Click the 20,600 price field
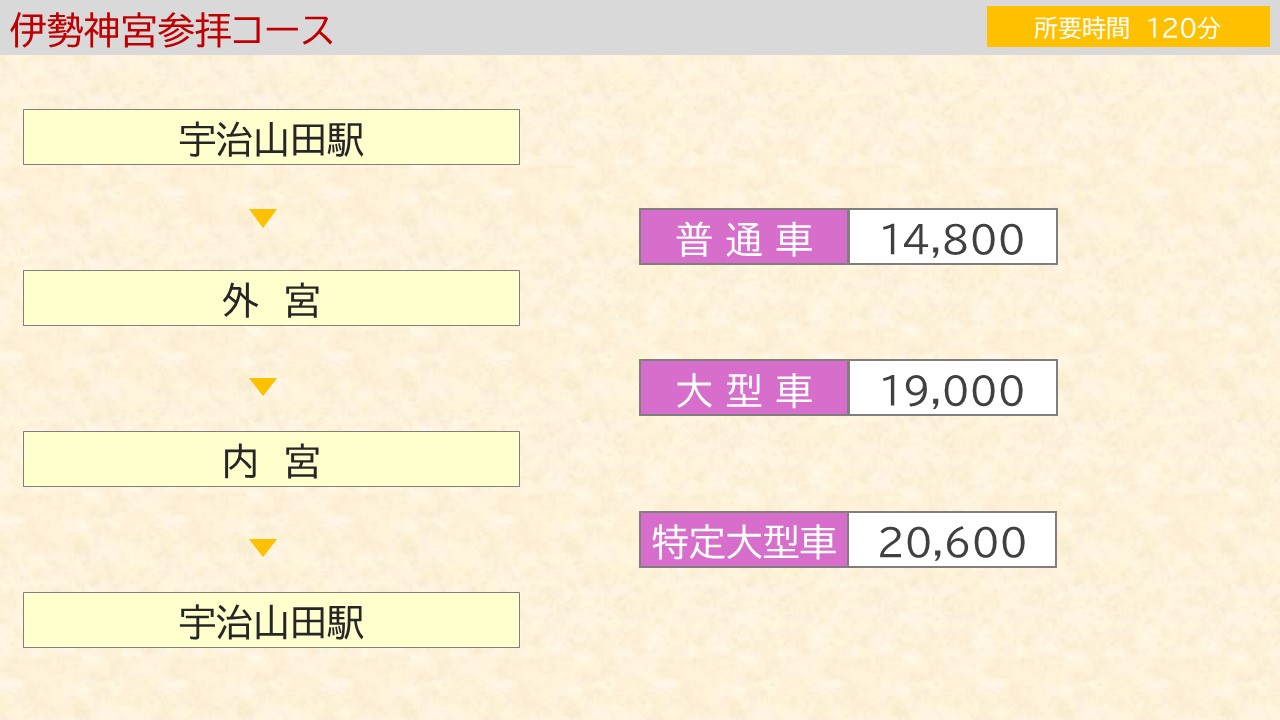 953,540
